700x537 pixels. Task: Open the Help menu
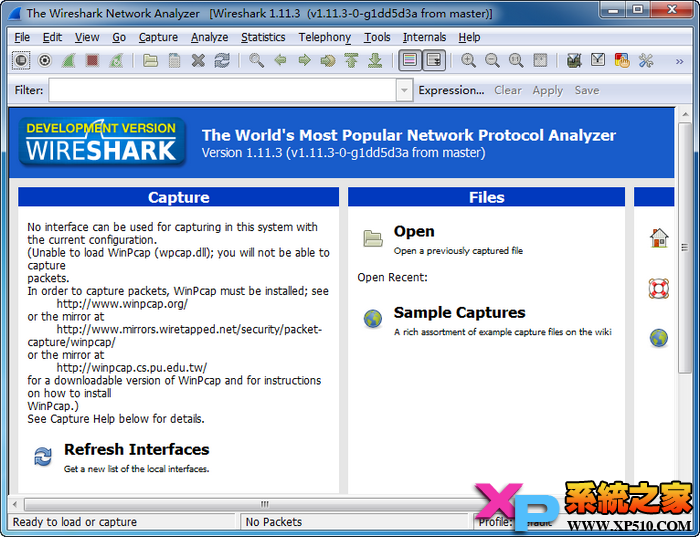[x=469, y=37]
